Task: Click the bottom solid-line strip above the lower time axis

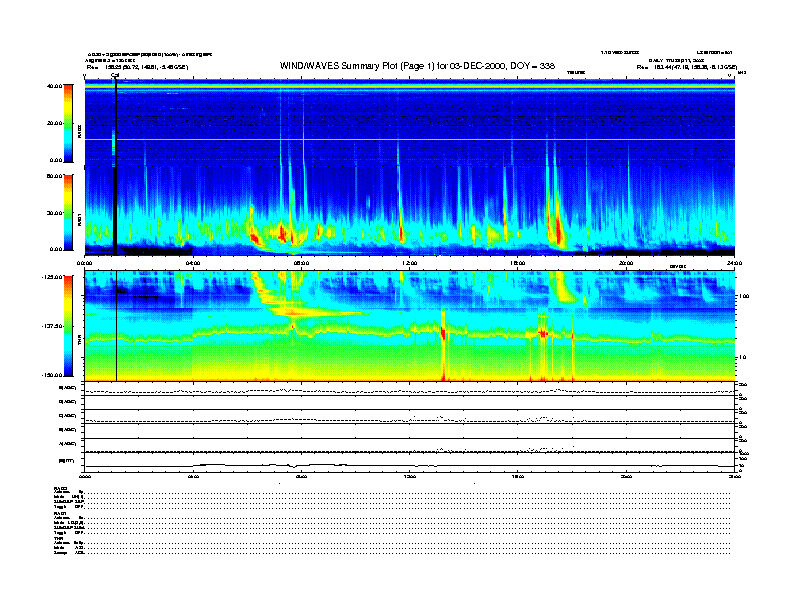Action: coord(410,462)
